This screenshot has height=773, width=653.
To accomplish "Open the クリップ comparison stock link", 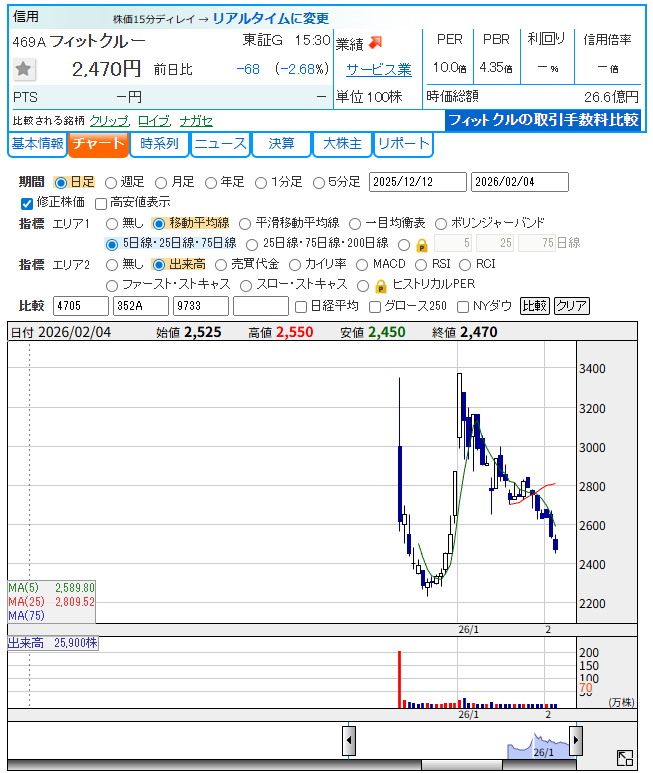I will pyautogui.click(x=109, y=121).
